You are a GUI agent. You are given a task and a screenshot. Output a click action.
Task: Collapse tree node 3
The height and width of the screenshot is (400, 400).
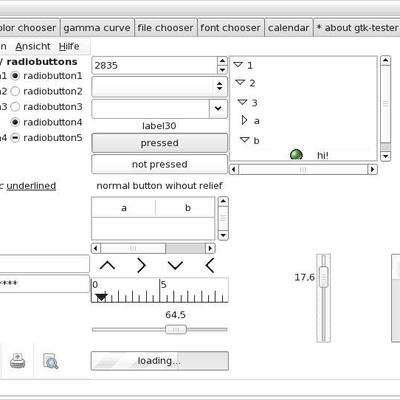[x=242, y=102]
